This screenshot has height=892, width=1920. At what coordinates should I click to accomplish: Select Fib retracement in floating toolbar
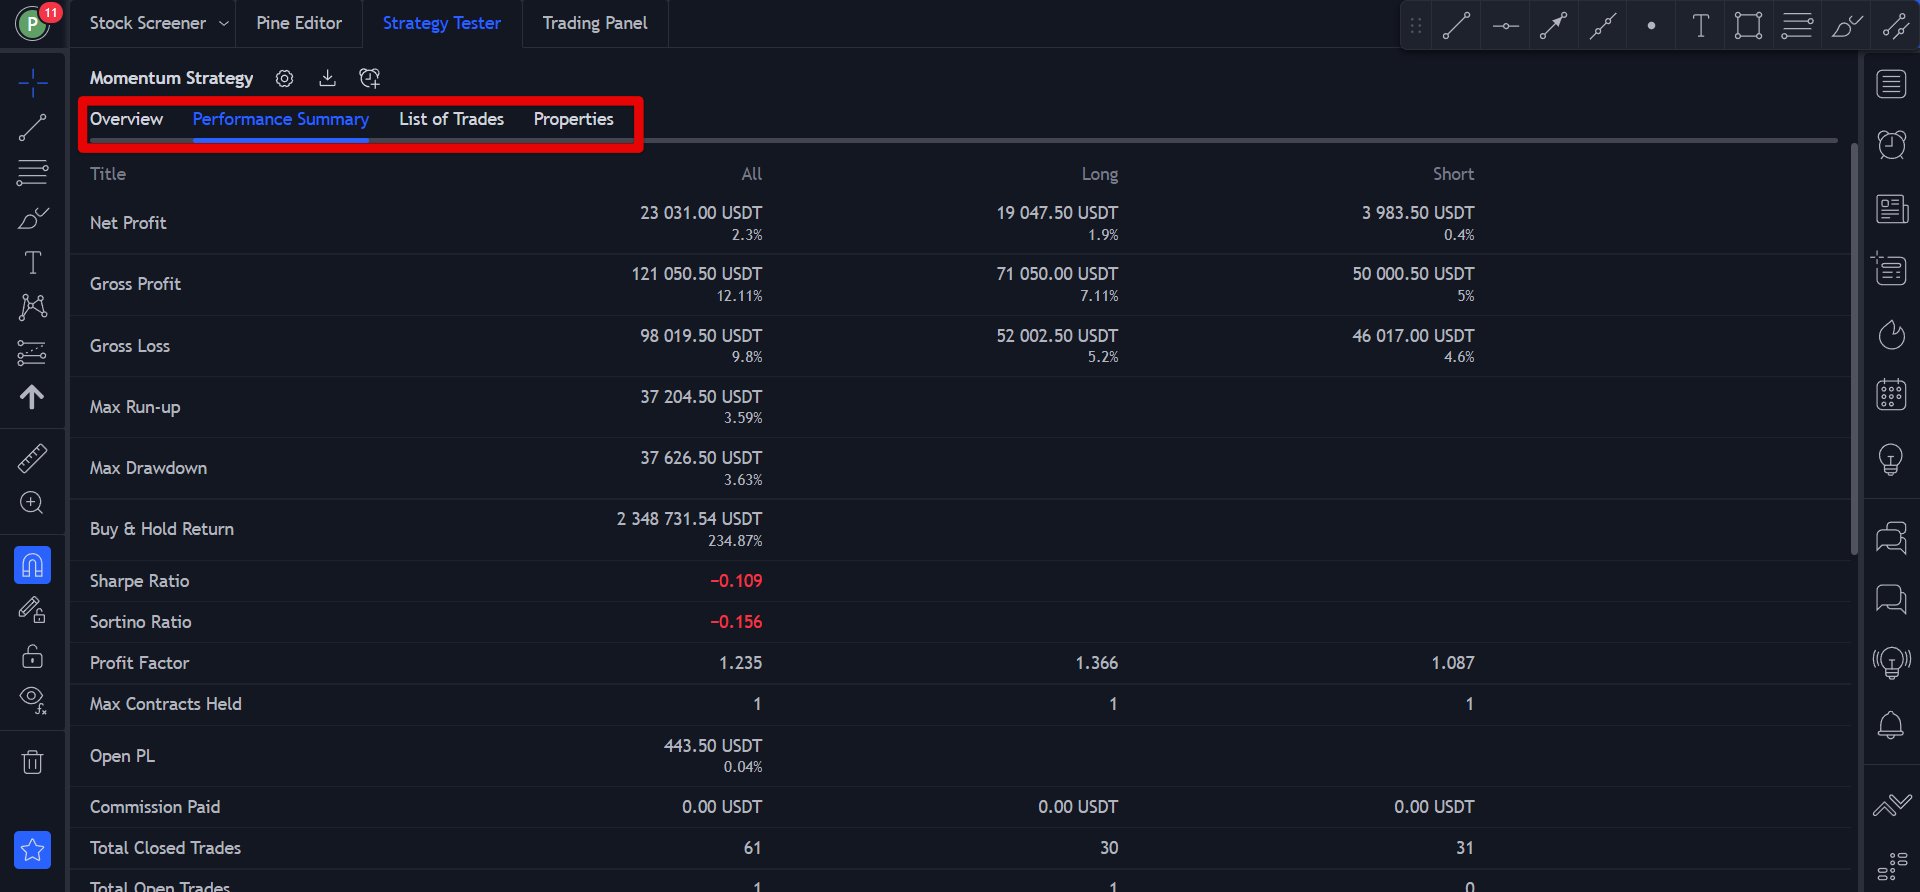(1797, 26)
